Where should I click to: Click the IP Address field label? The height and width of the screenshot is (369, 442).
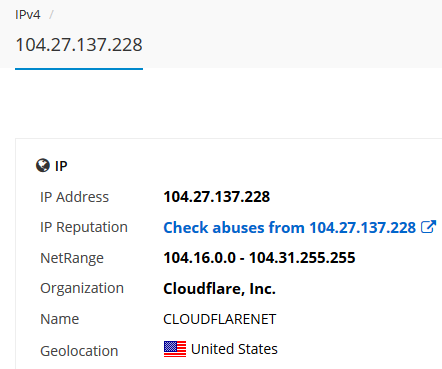tap(75, 197)
